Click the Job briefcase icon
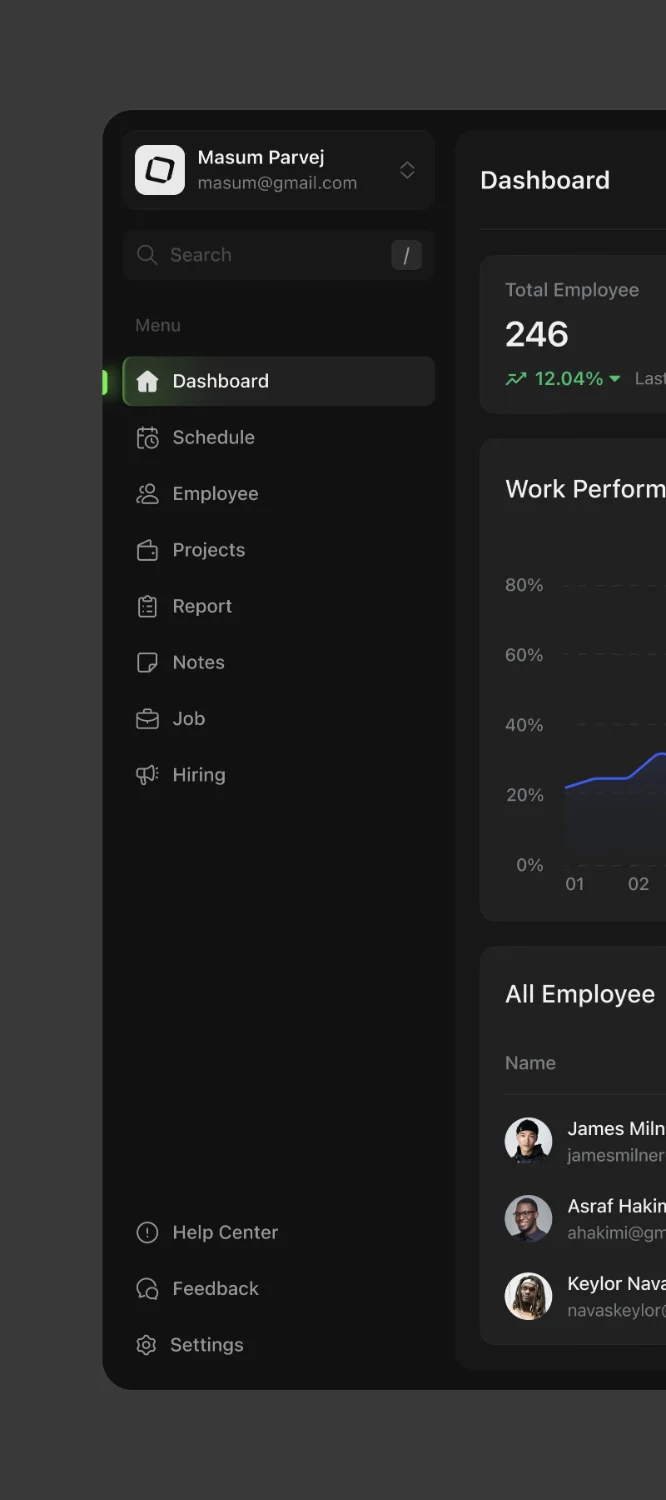 [x=147, y=719]
